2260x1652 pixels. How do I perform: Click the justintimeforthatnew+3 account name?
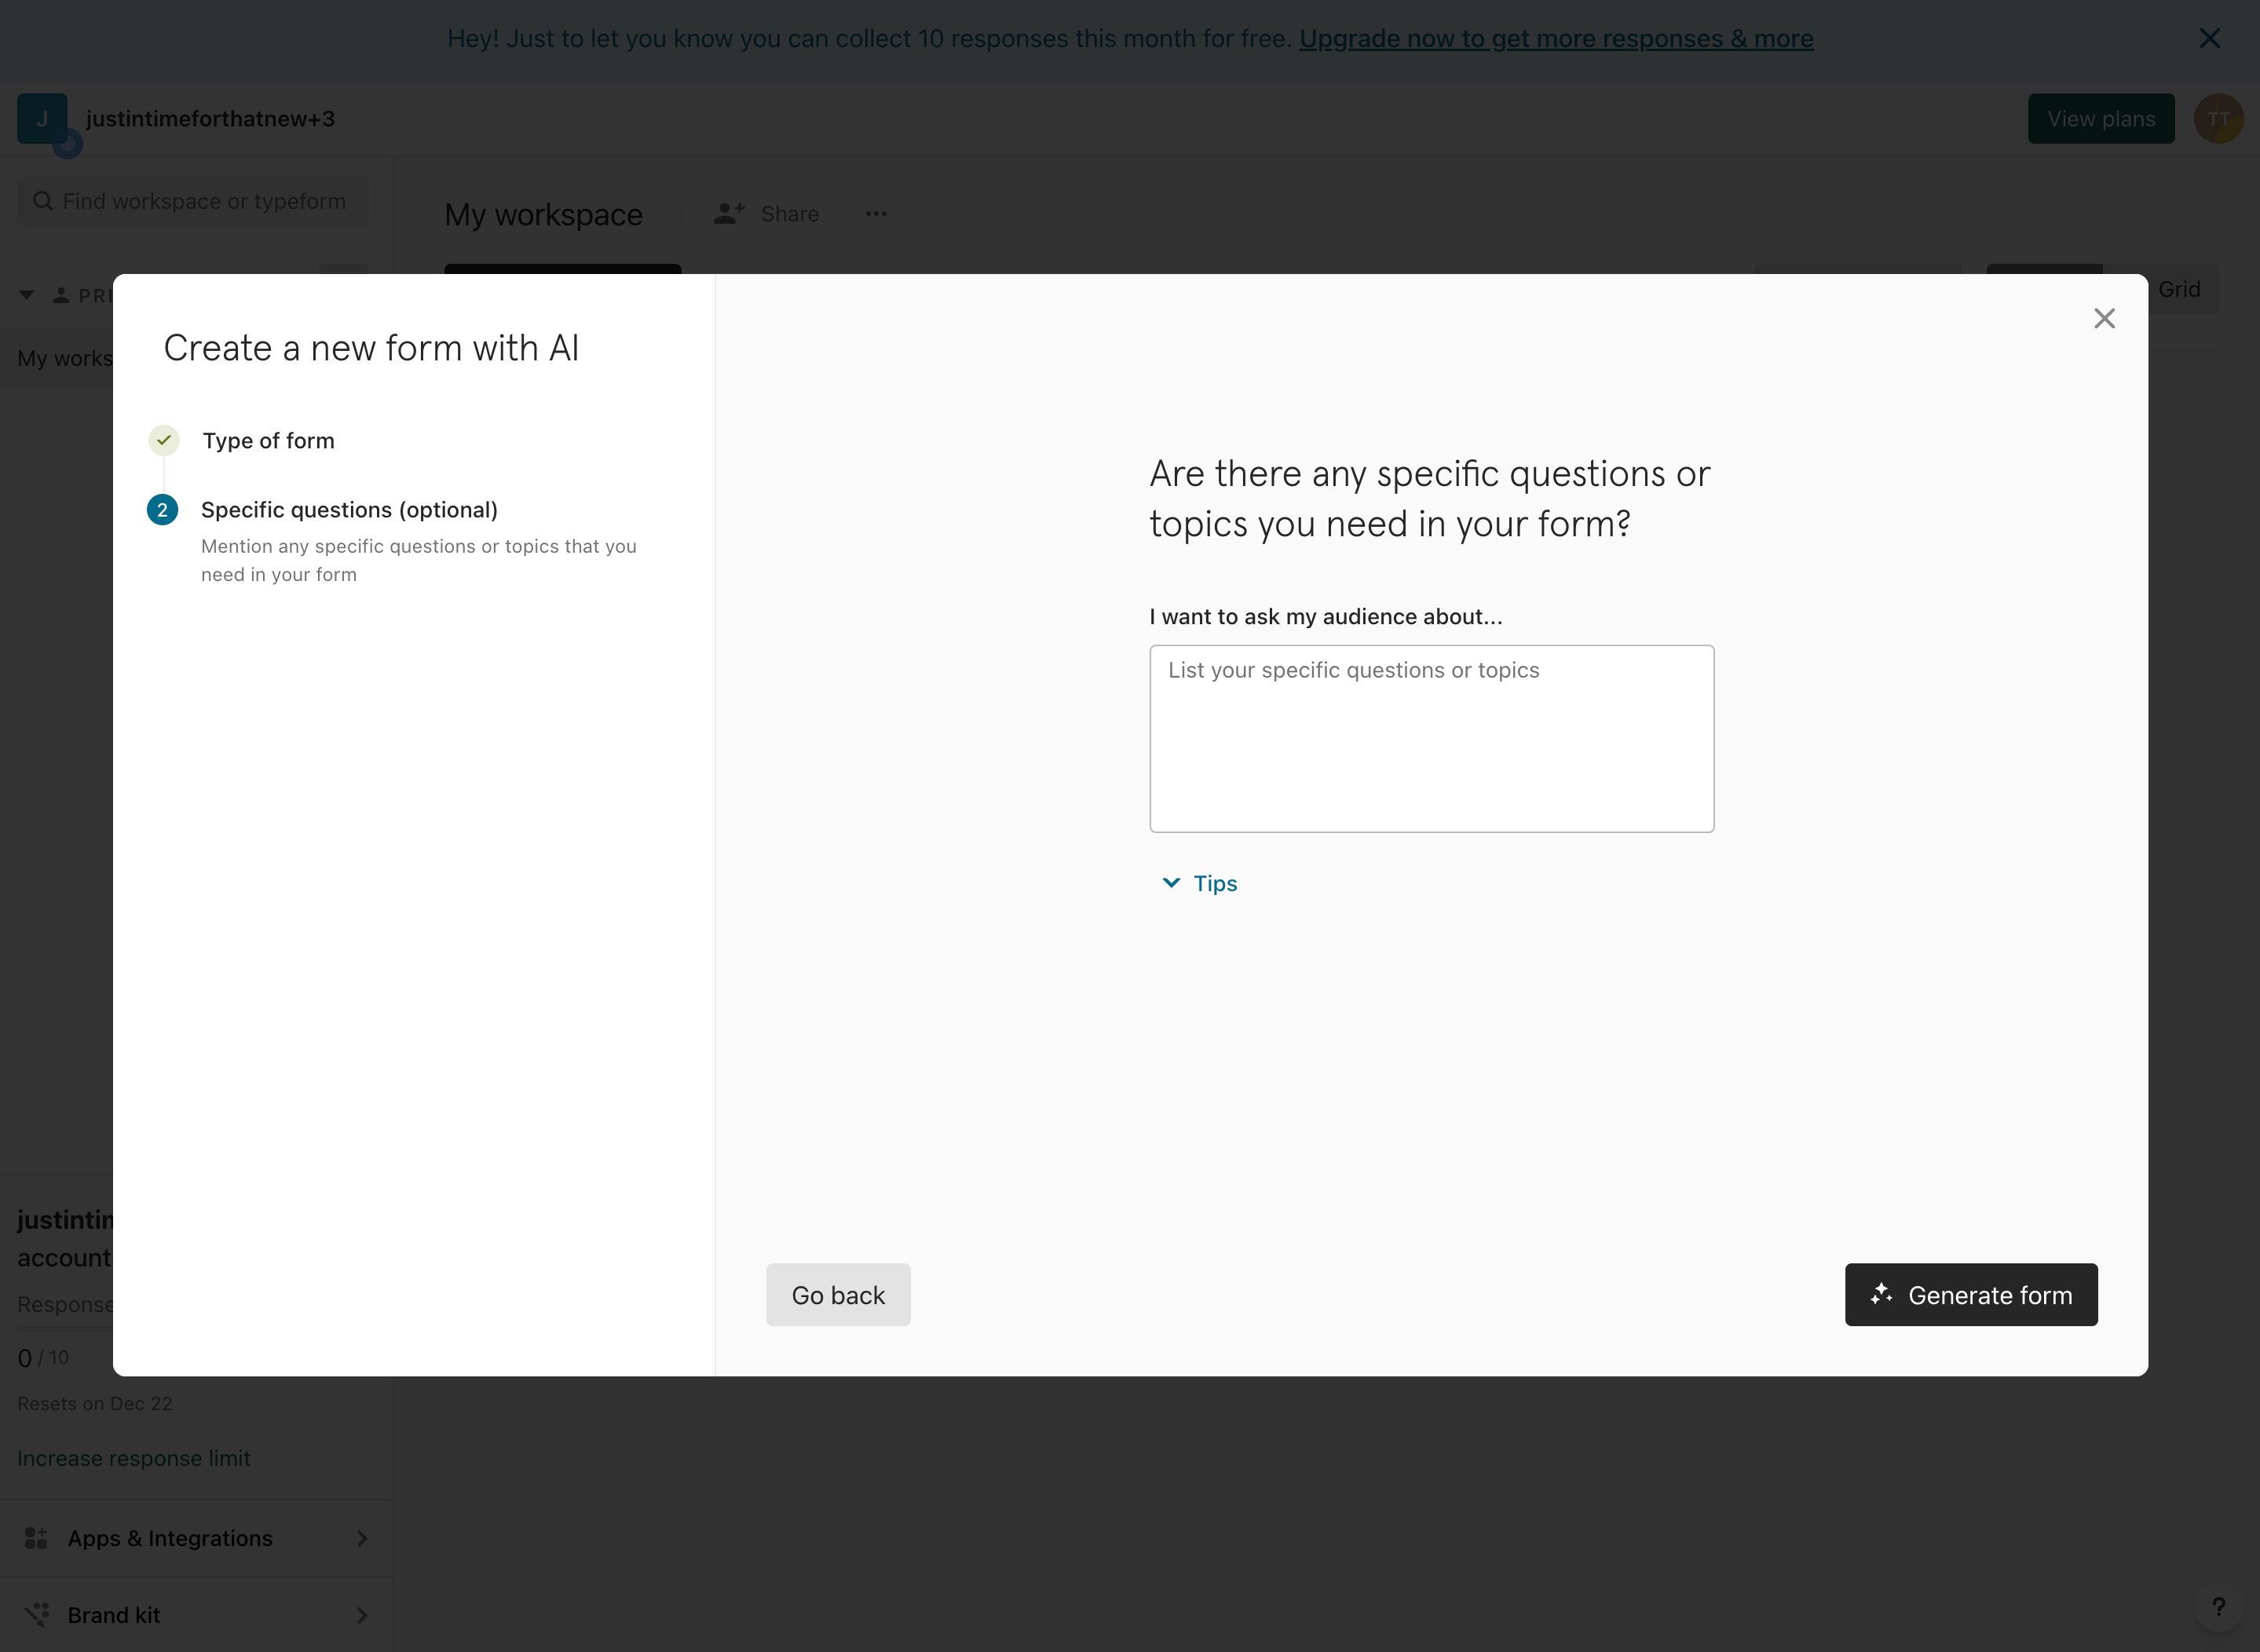click(x=210, y=118)
